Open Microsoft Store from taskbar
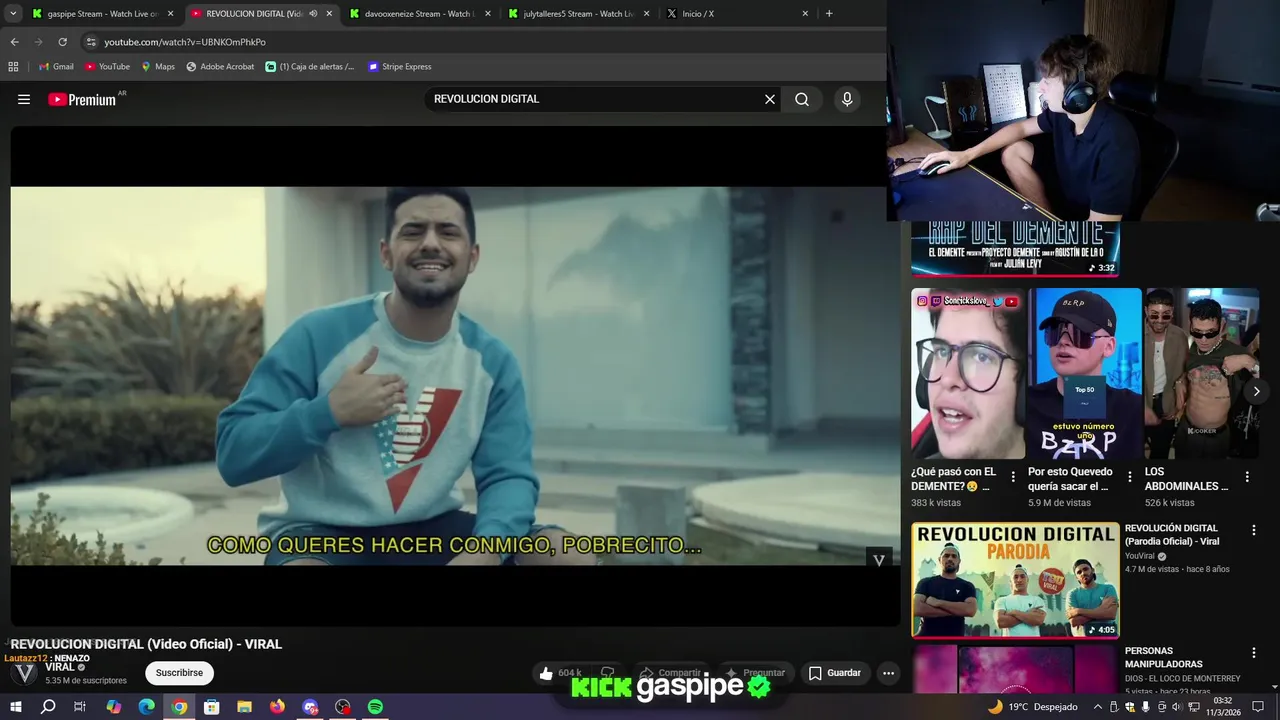 tap(211, 707)
